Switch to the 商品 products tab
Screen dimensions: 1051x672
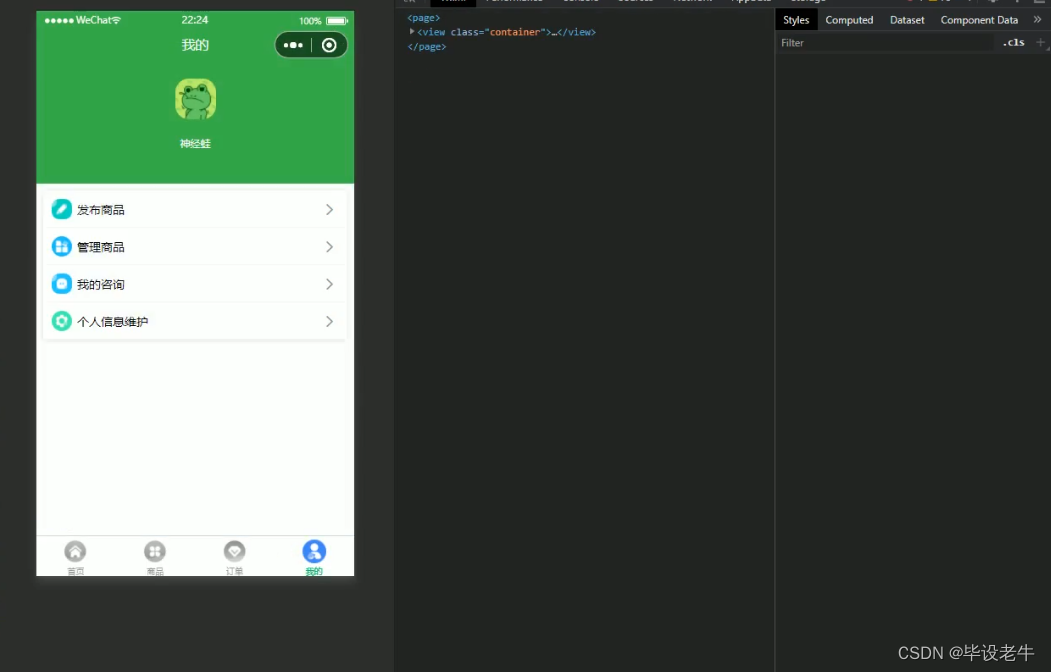click(x=155, y=557)
